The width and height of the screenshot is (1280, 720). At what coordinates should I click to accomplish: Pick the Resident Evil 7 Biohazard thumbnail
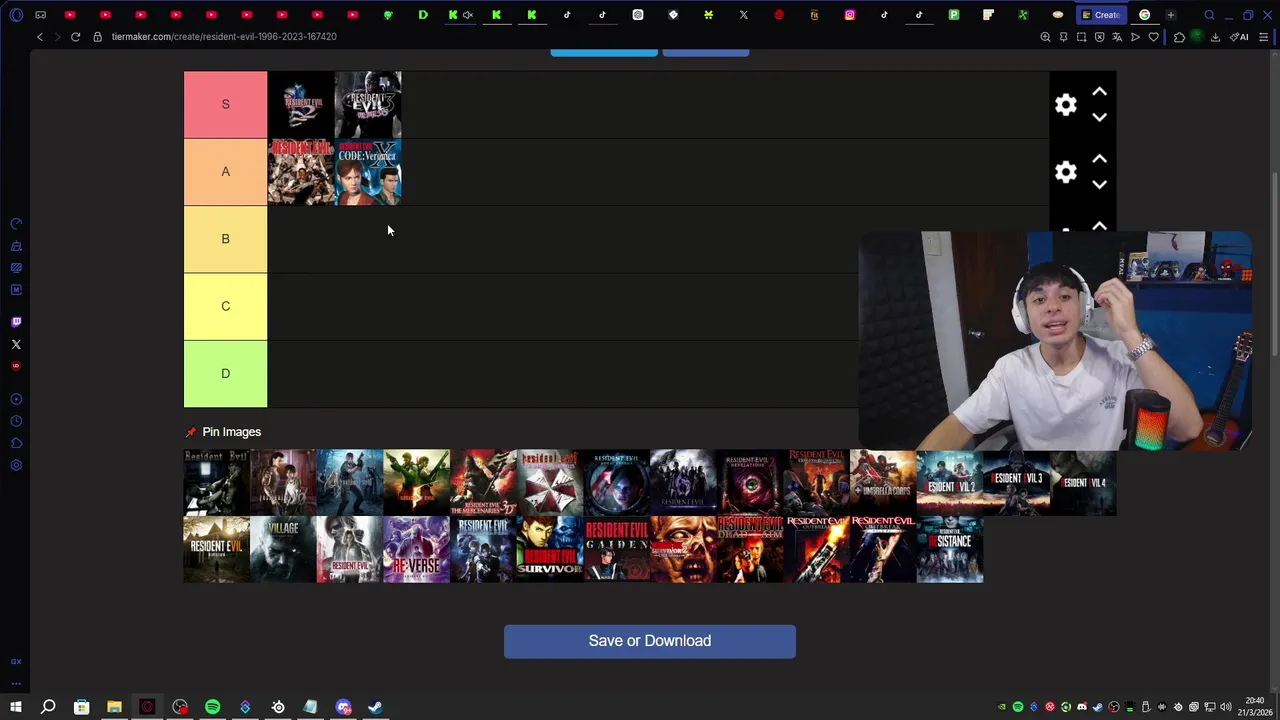(217, 549)
